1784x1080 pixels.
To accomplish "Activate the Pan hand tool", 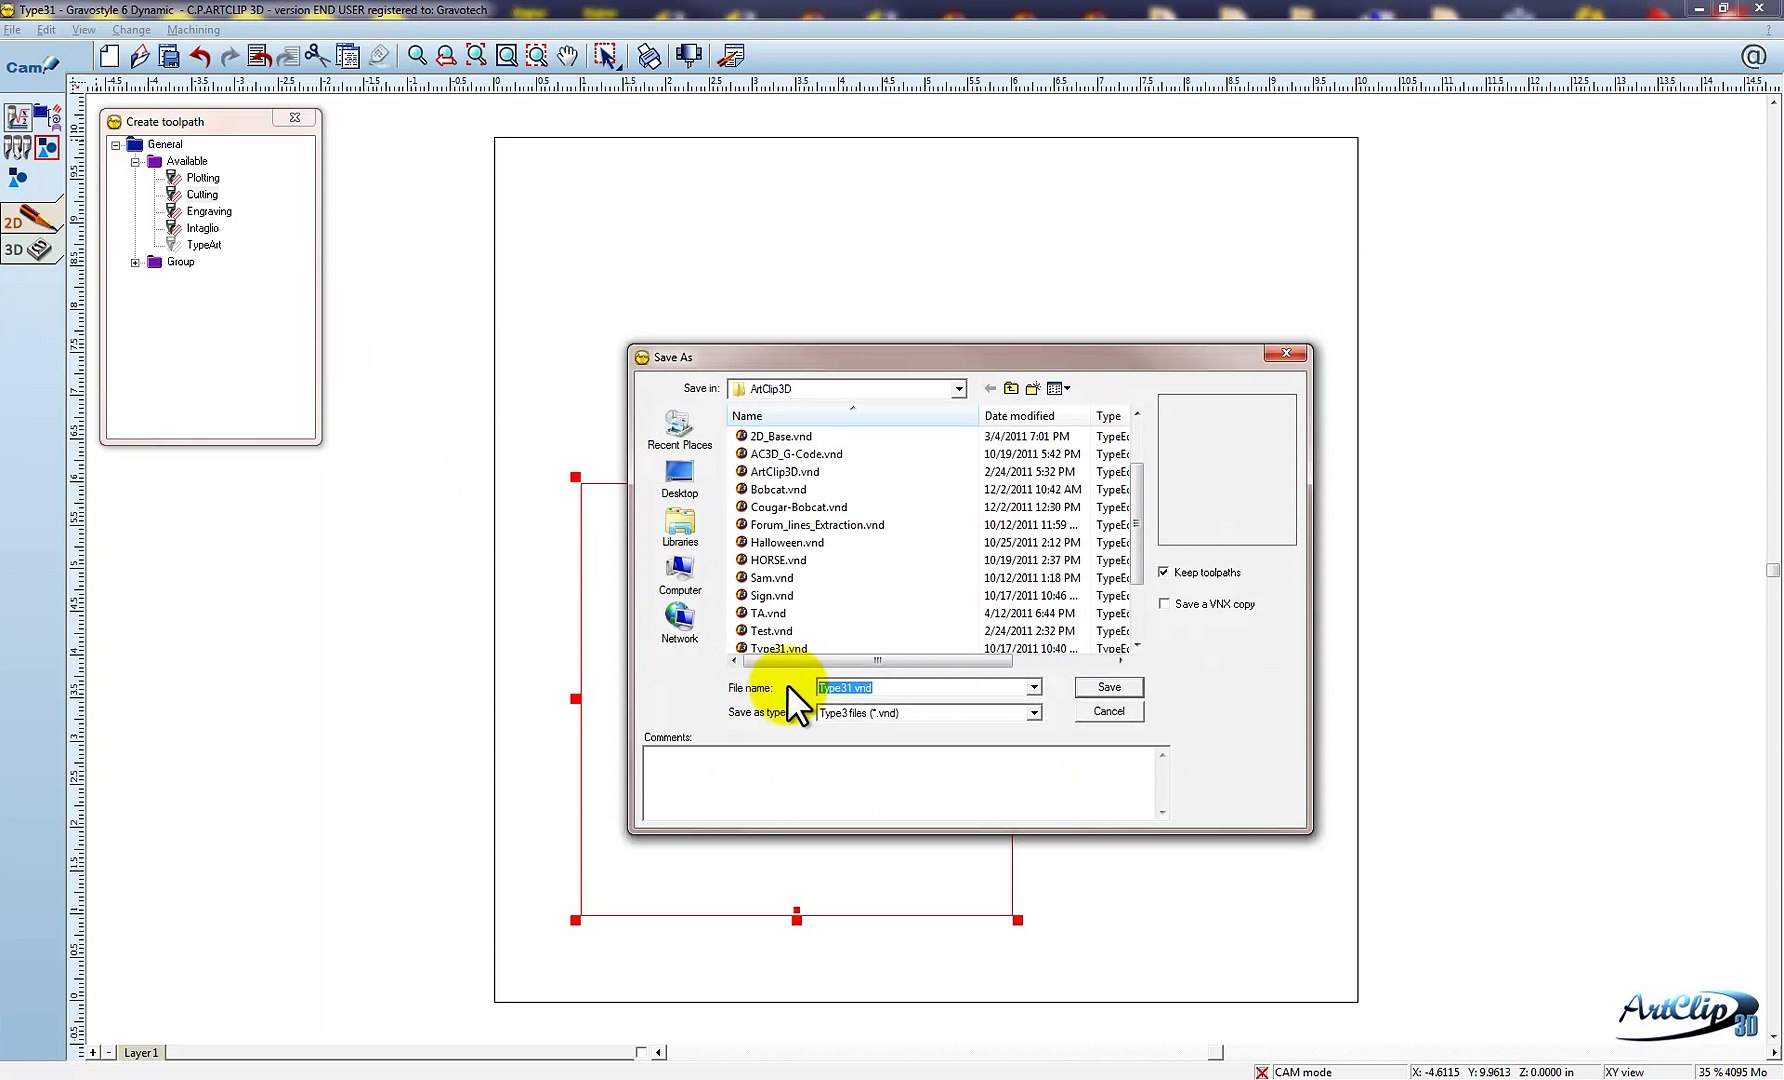I will point(568,56).
